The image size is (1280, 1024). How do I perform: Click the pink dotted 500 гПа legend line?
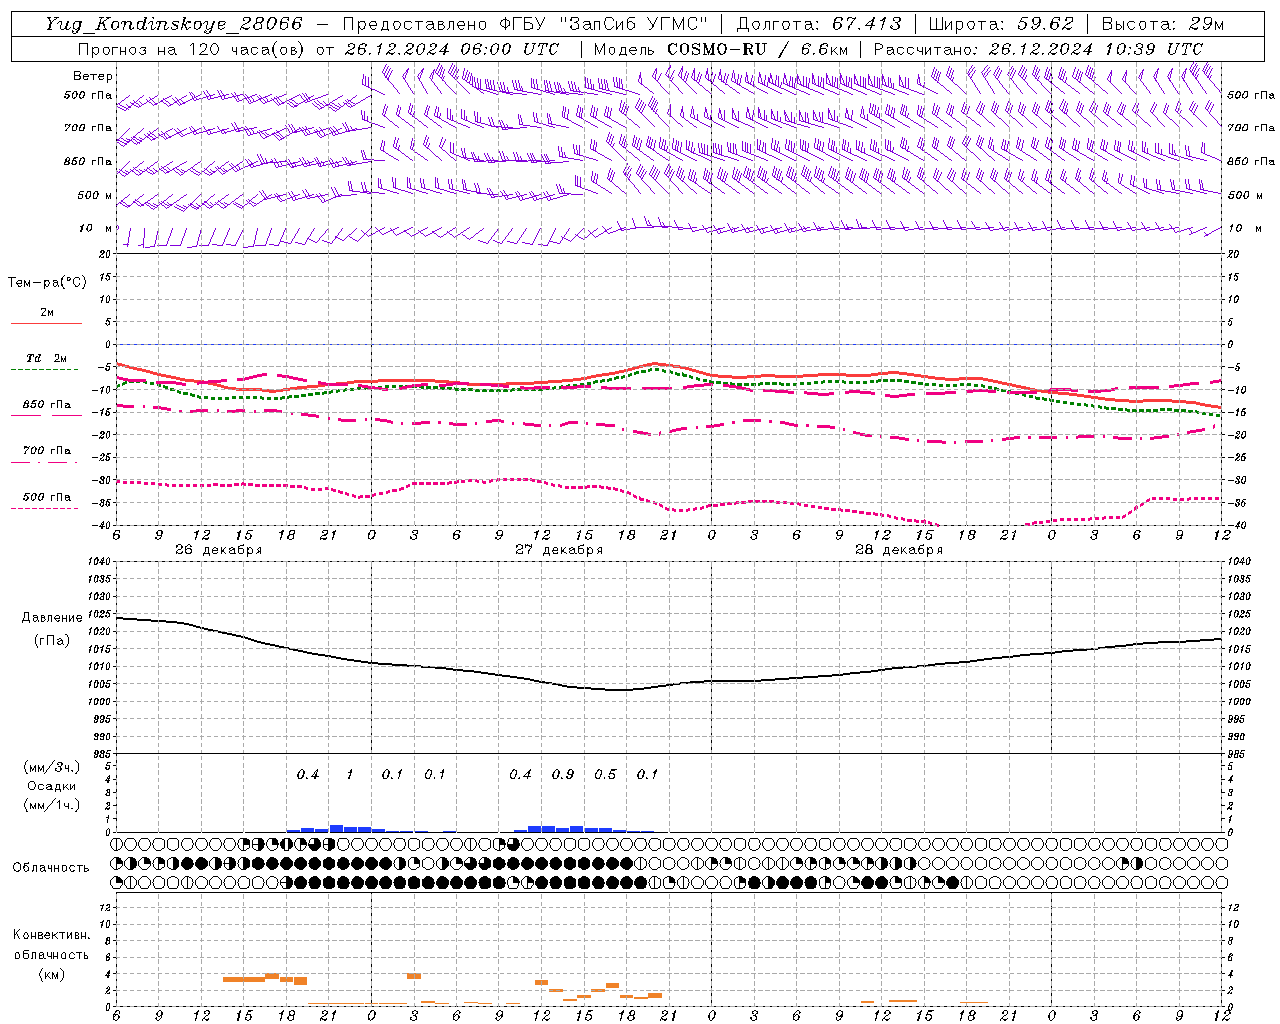click(46, 508)
